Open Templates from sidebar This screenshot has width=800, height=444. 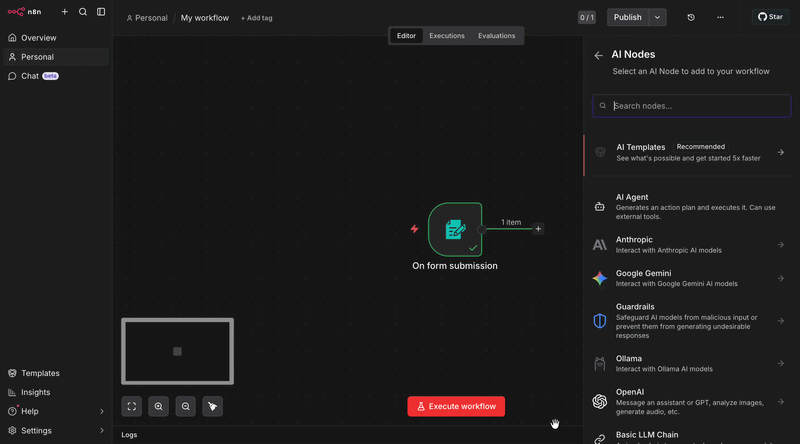point(56,373)
